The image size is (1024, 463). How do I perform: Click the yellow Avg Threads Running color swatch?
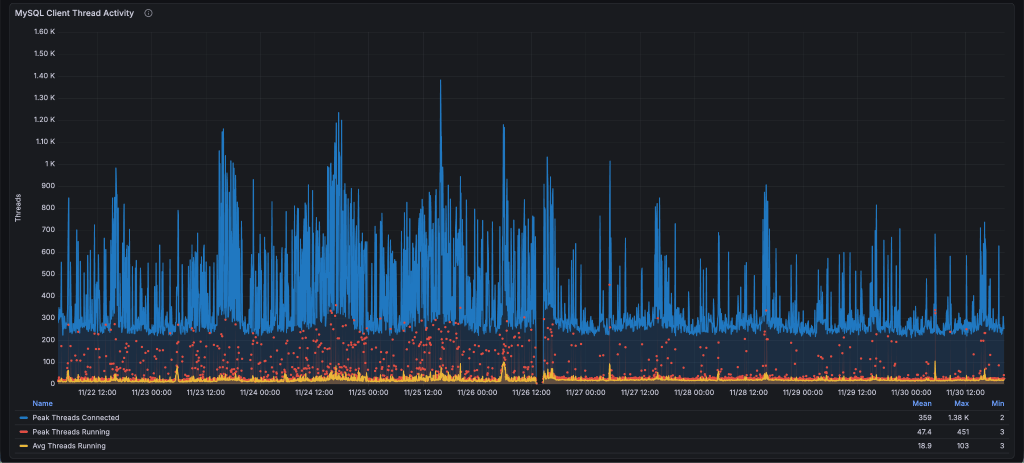(x=24, y=445)
